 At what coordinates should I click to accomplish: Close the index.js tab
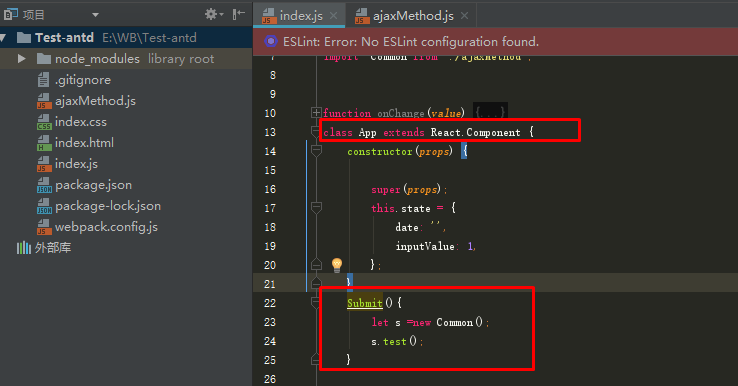click(334, 16)
